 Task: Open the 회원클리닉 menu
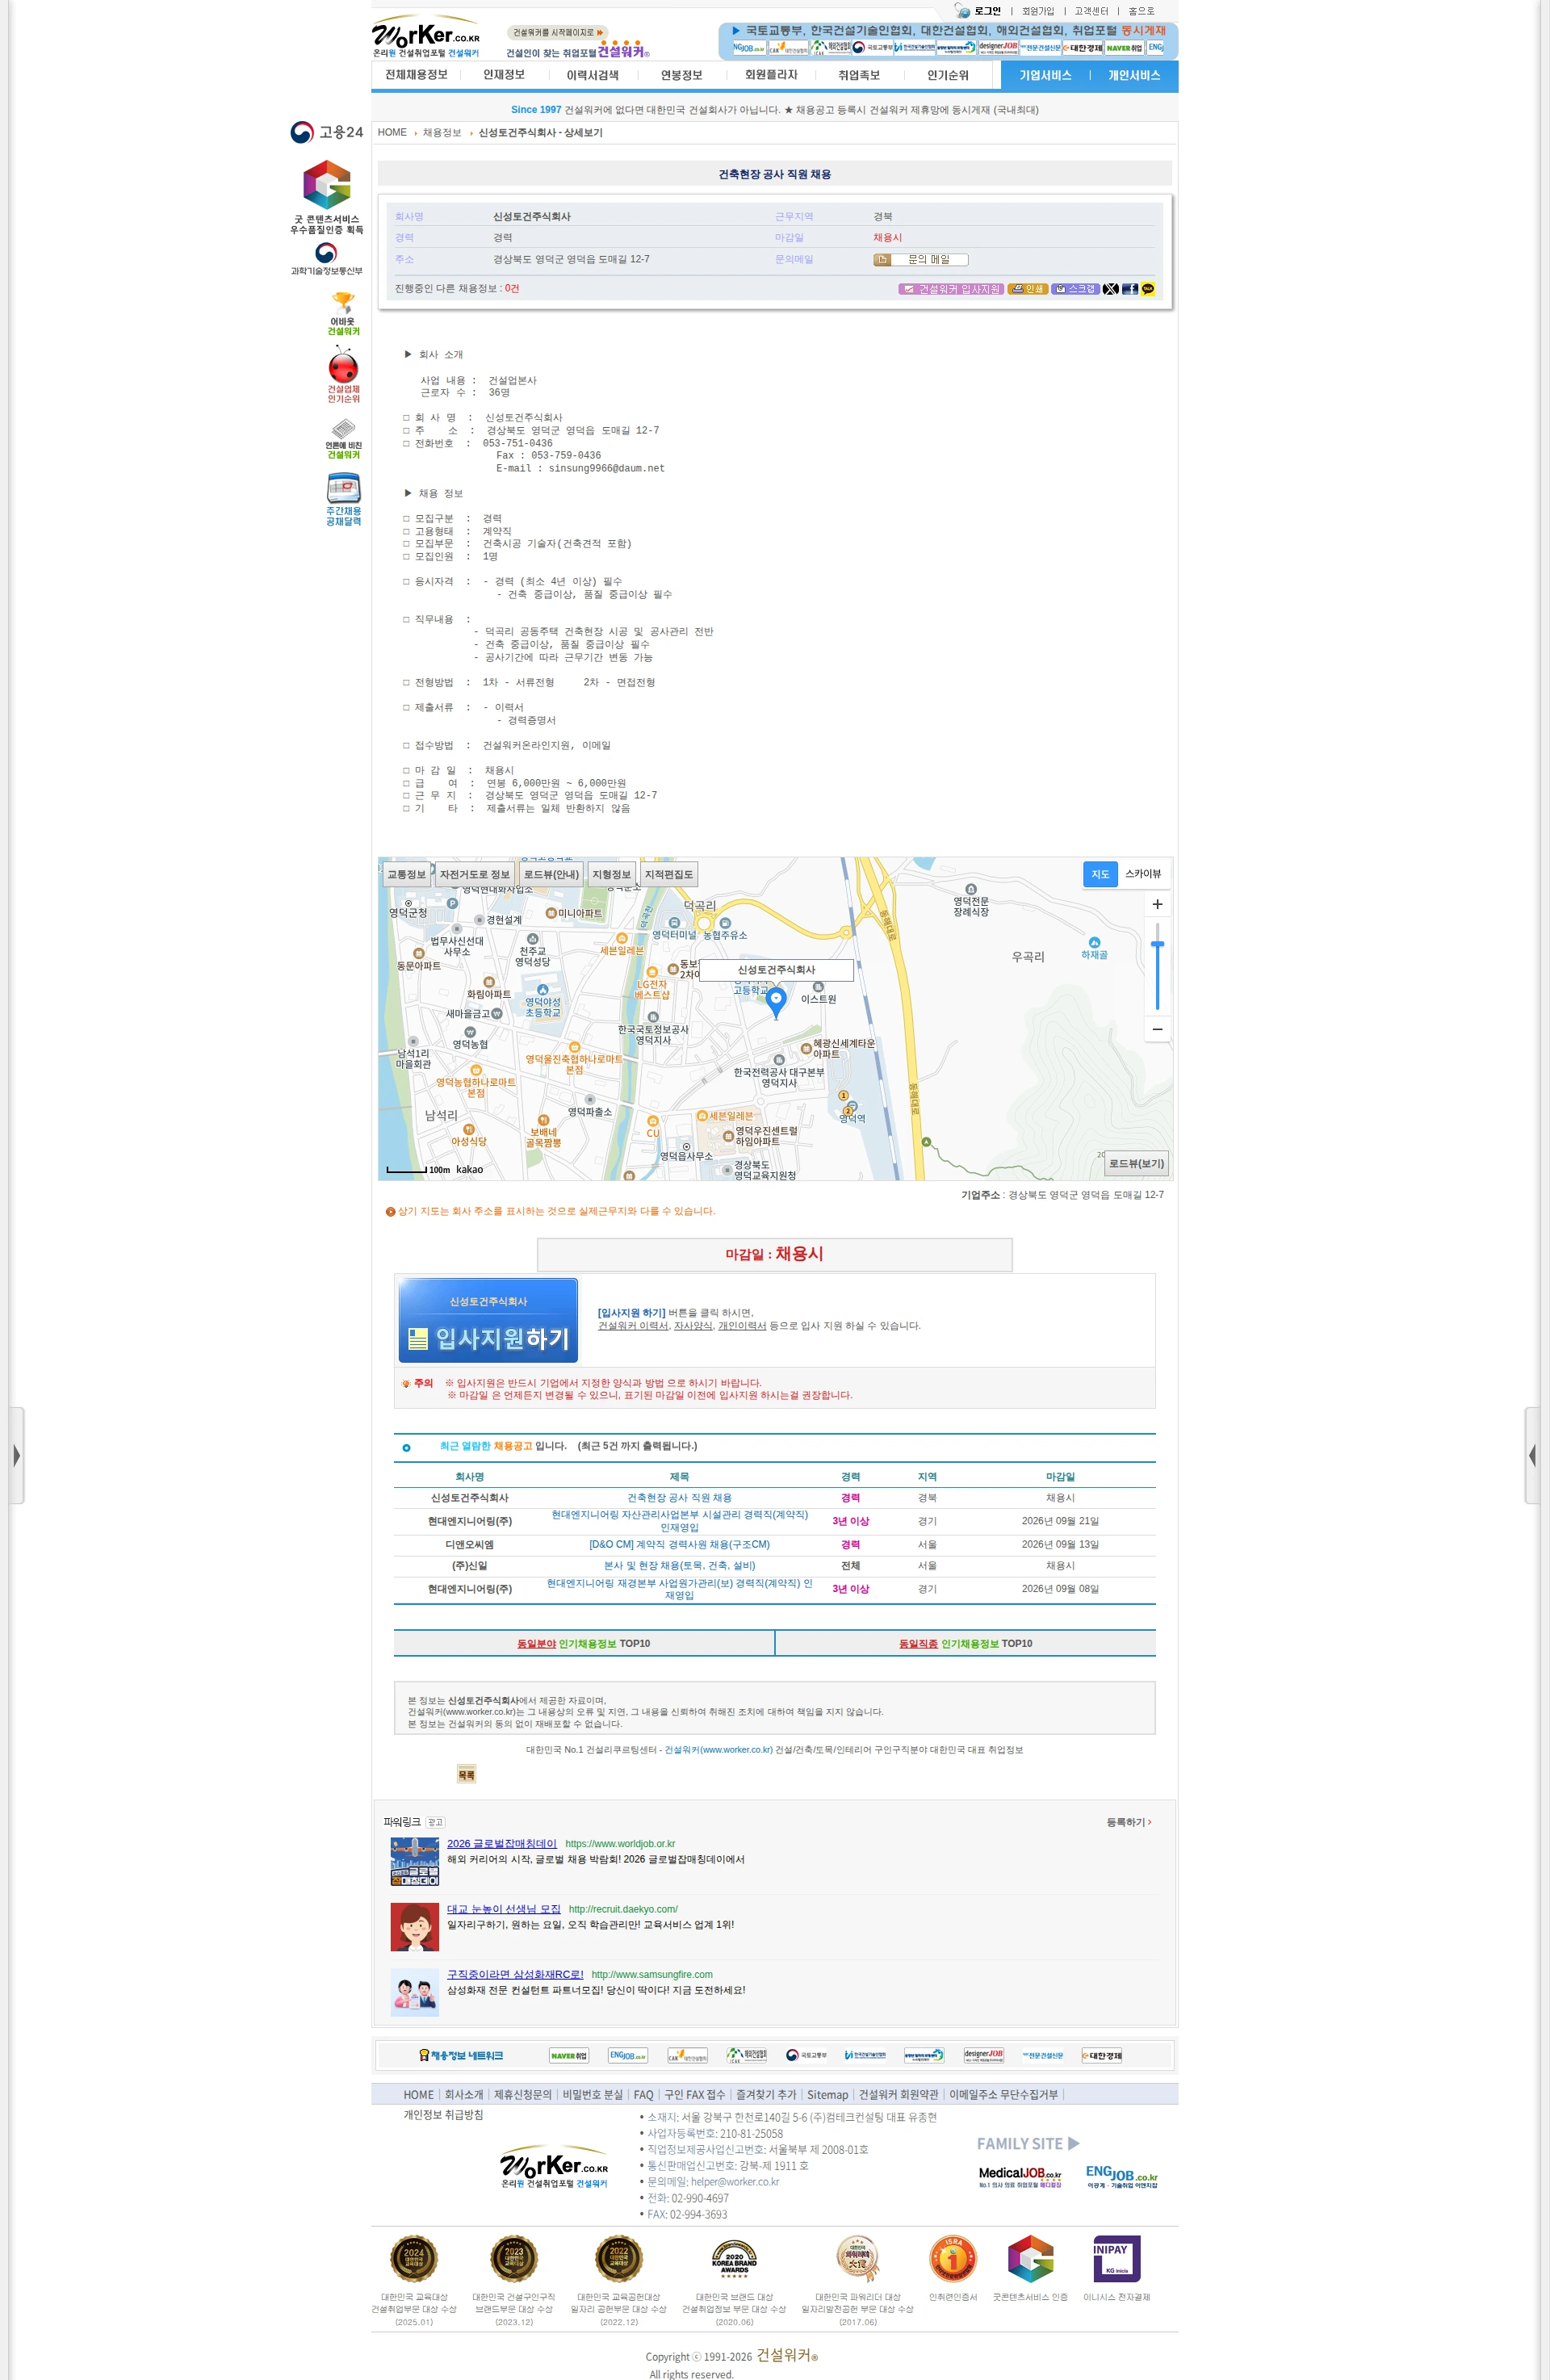coord(771,75)
